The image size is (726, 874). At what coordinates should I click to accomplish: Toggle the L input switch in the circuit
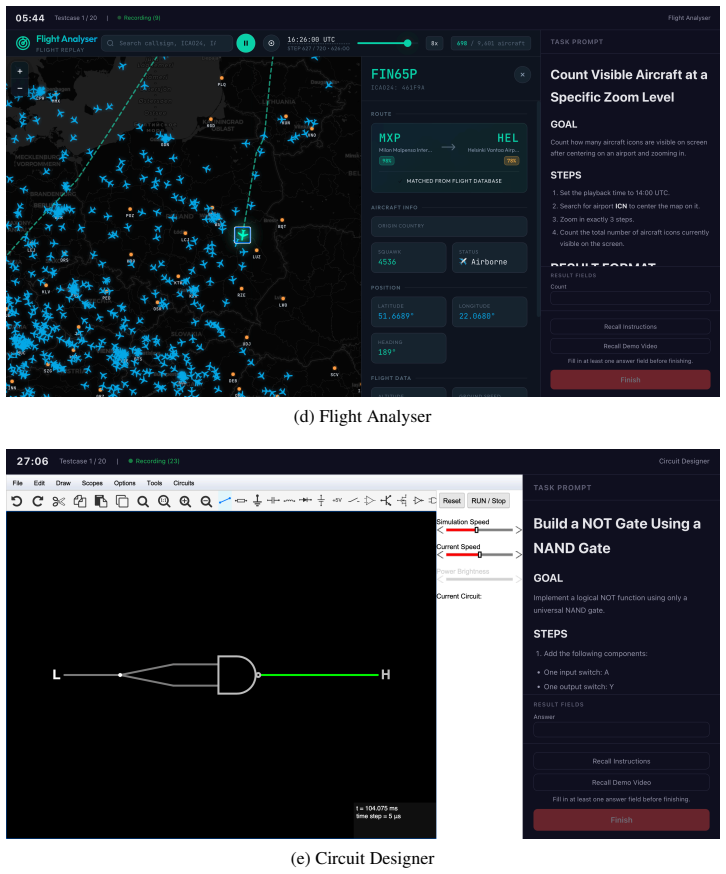tap(56, 675)
